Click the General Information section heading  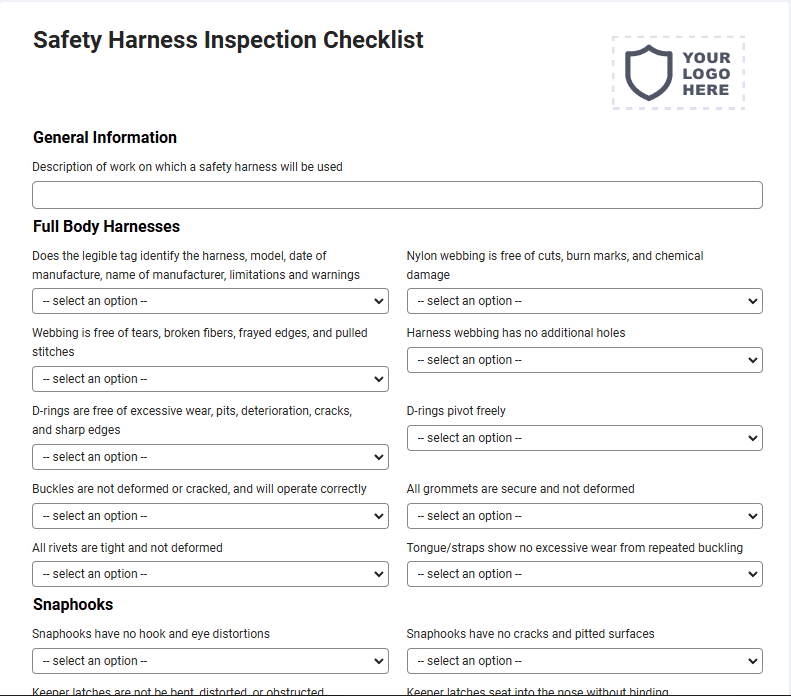click(105, 138)
